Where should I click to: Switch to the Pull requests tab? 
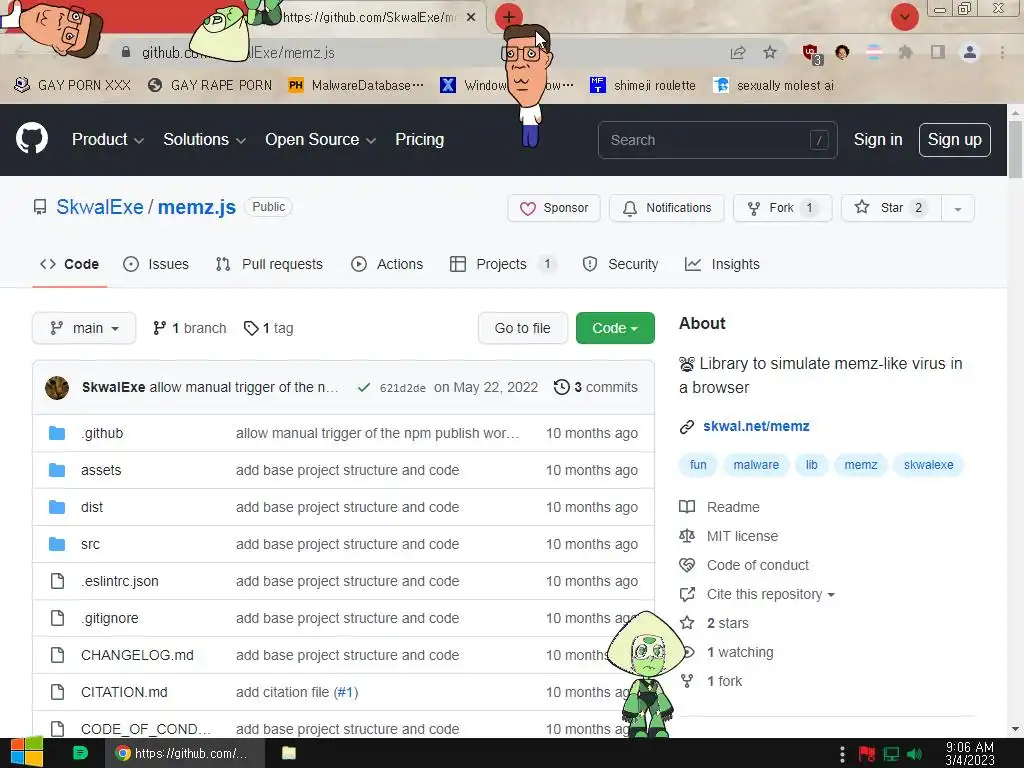(269, 264)
